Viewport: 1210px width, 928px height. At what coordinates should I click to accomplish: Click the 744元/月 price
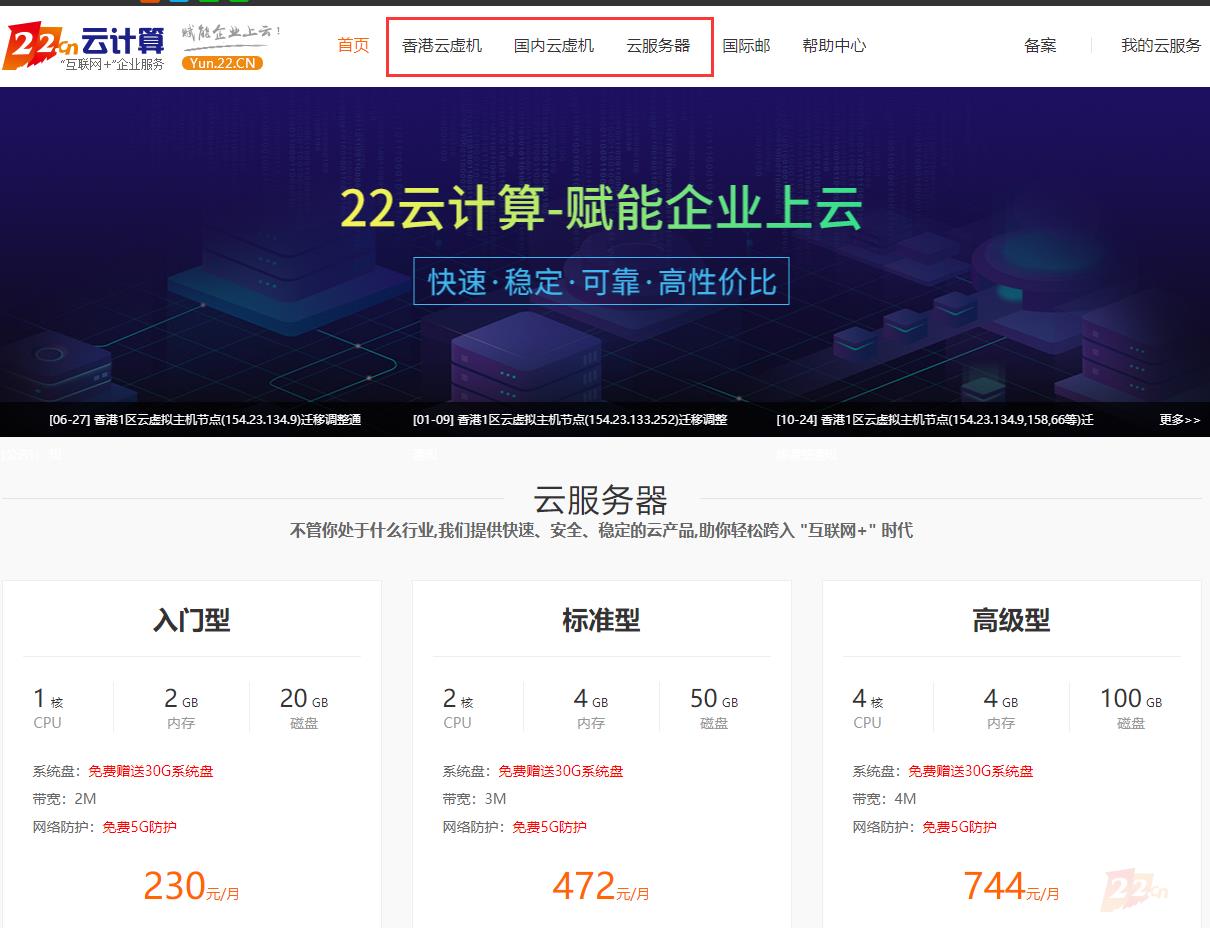click(x=1011, y=886)
